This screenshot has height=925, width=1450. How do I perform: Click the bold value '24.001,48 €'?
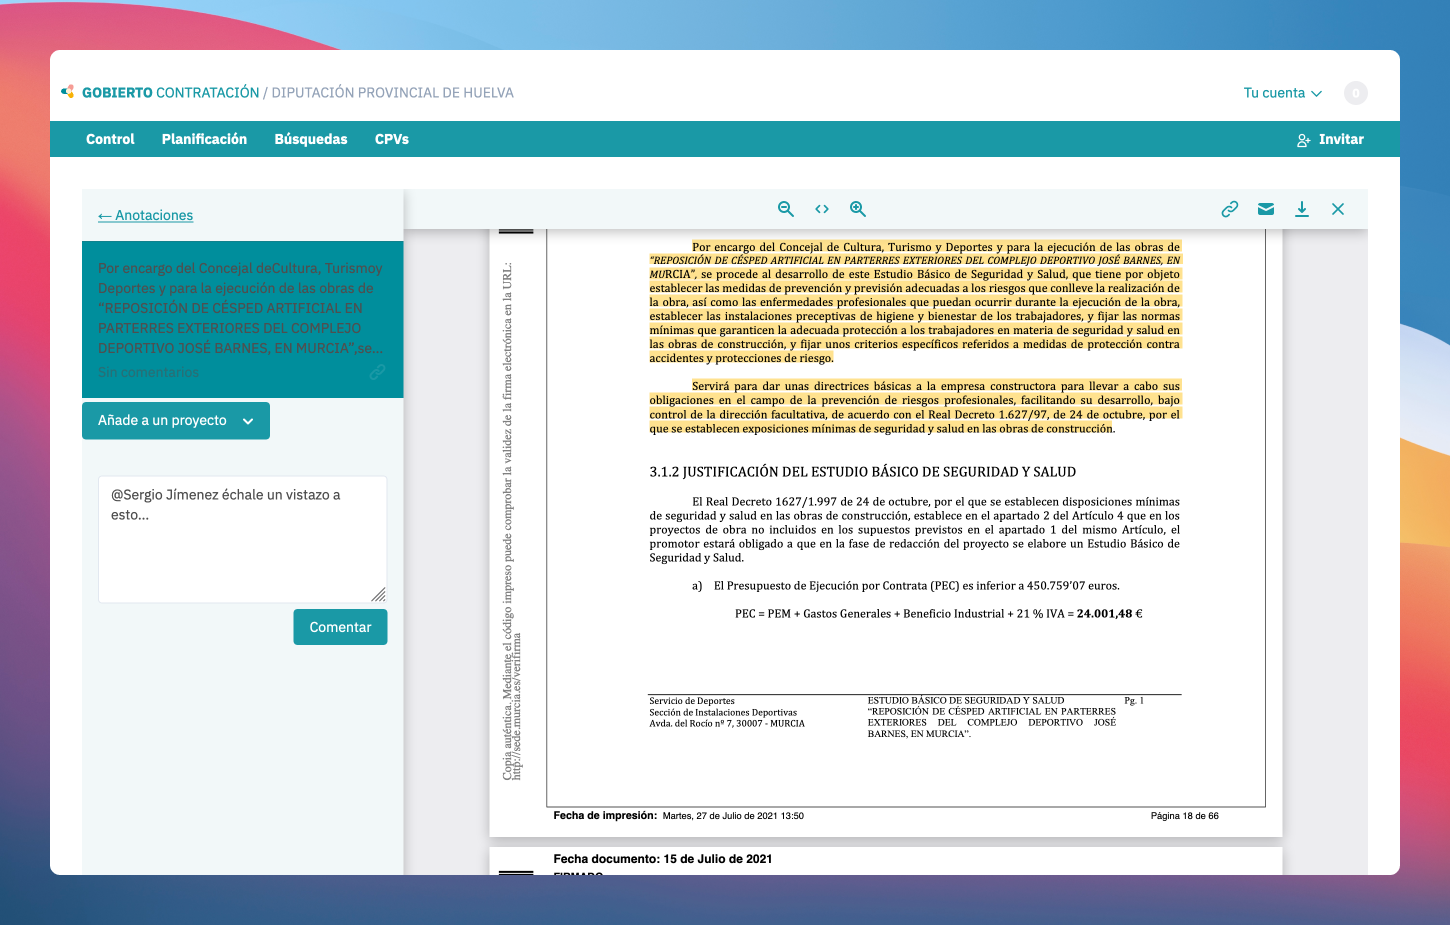point(1109,614)
